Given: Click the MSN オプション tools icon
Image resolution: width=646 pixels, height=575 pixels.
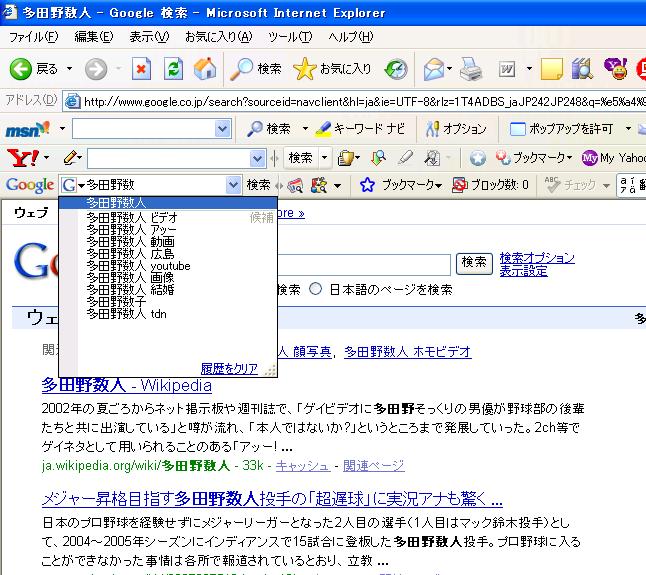Looking at the screenshot, I should tap(432, 129).
